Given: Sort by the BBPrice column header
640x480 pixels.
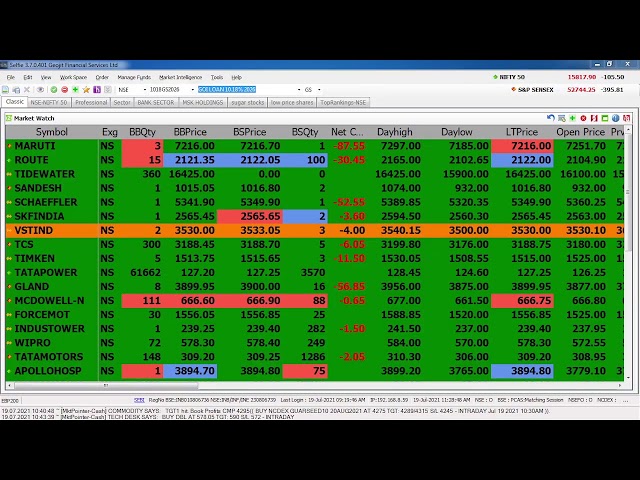Looking at the screenshot, I should click(190, 132).
